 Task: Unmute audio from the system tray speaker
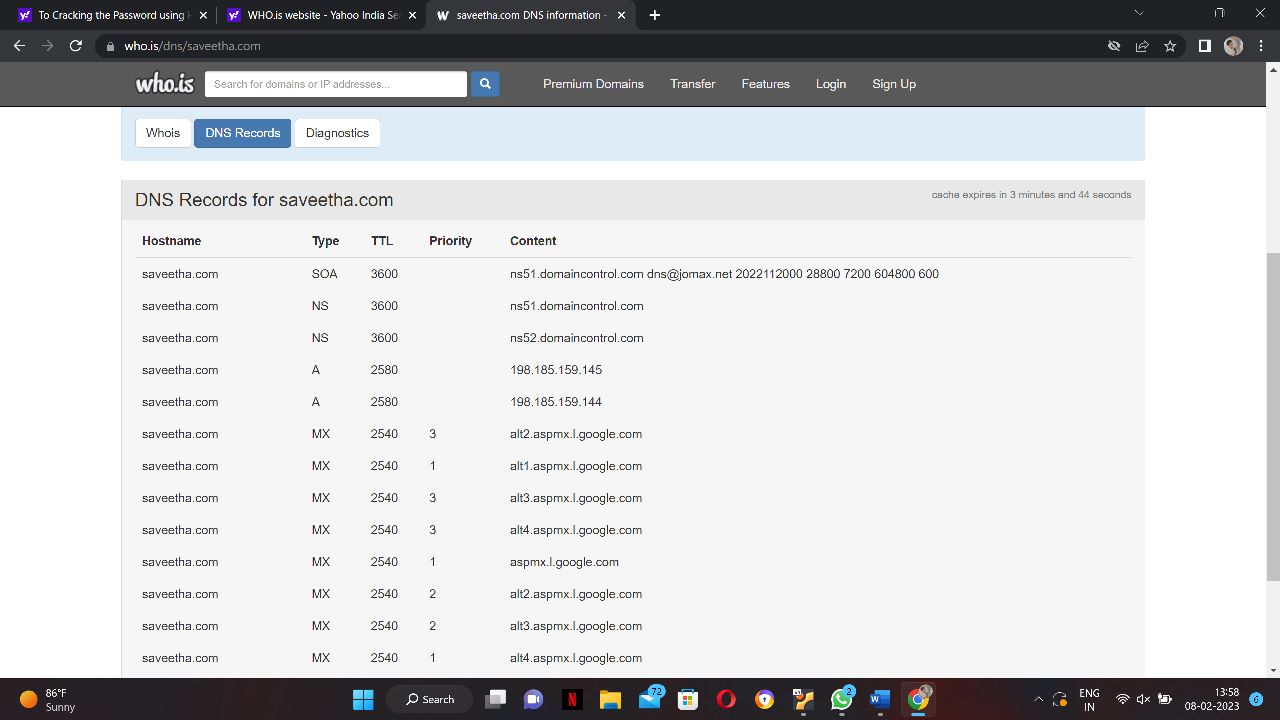click(1143, 699)
